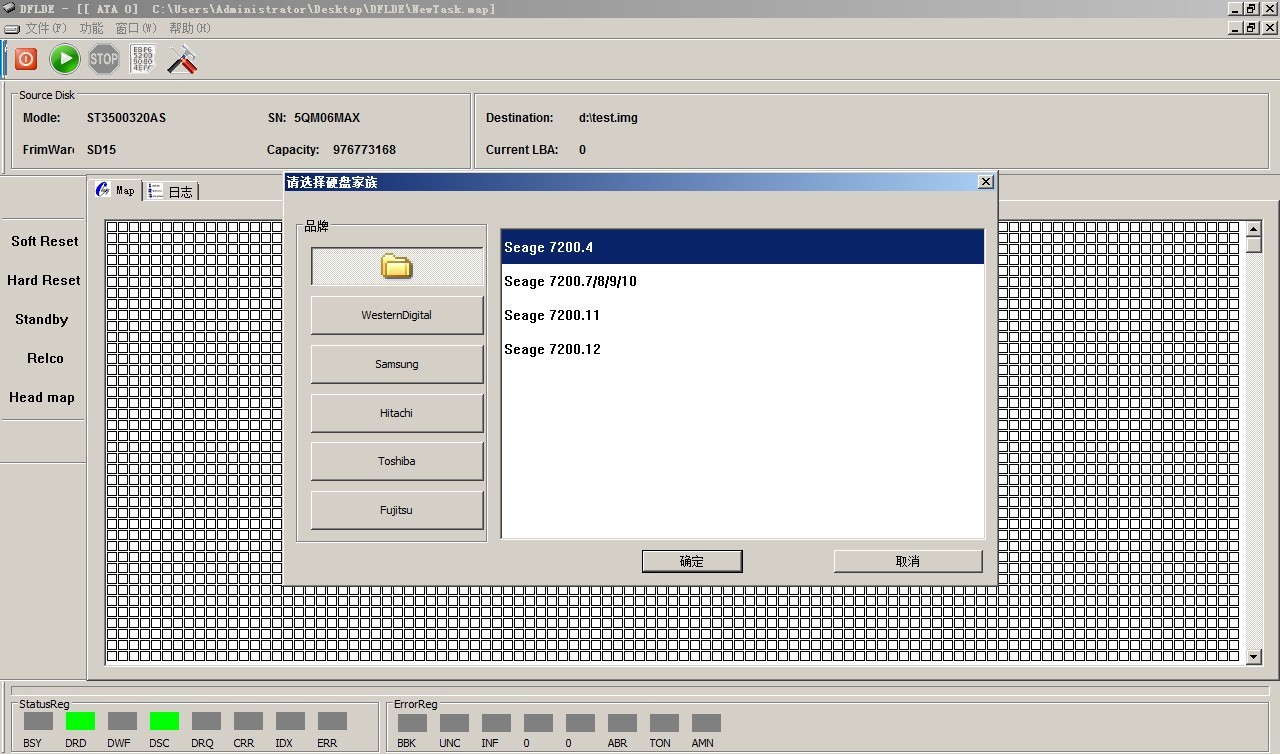The height and width of the screenshot is (754, 1280).
Task: Click the red power button in toolbar
Action: (x=26, y=59)
